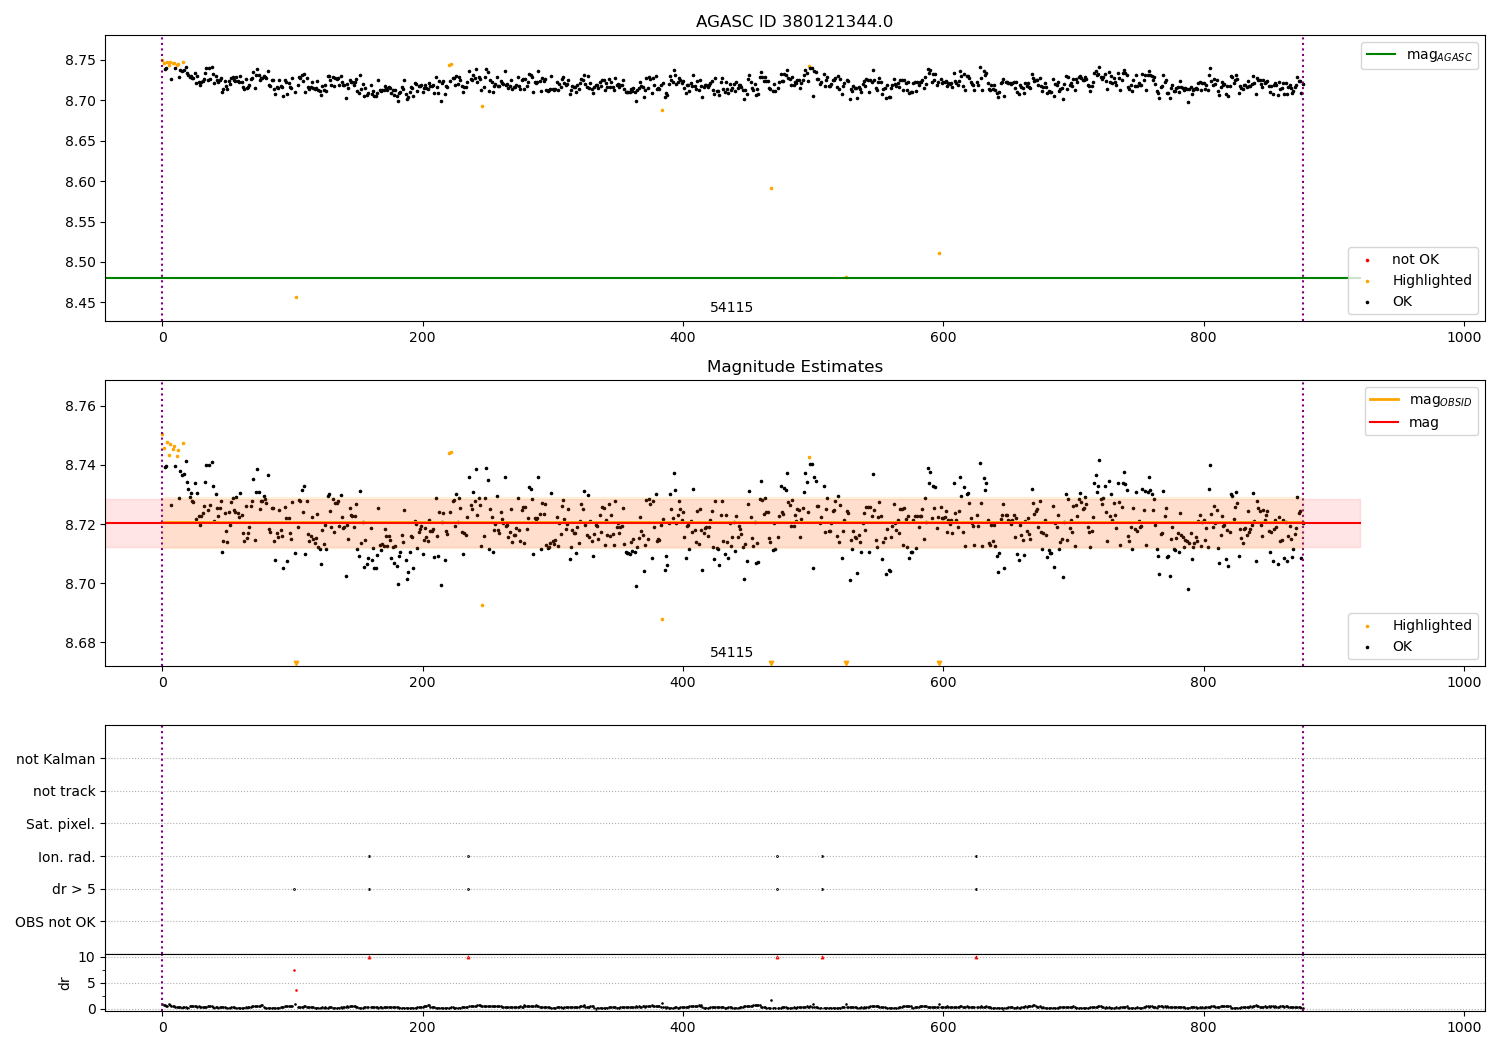Click the "Magnitude Estimates" subplot title

point(794,367)
